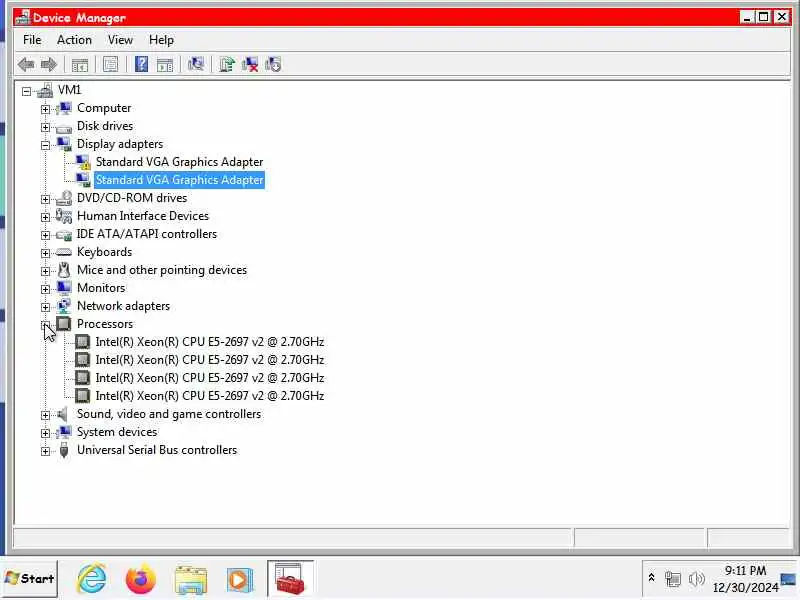The height and width of the screenshot is (600, 800).
Task: Collapse the VM1 root node
Action: point(26,91)
